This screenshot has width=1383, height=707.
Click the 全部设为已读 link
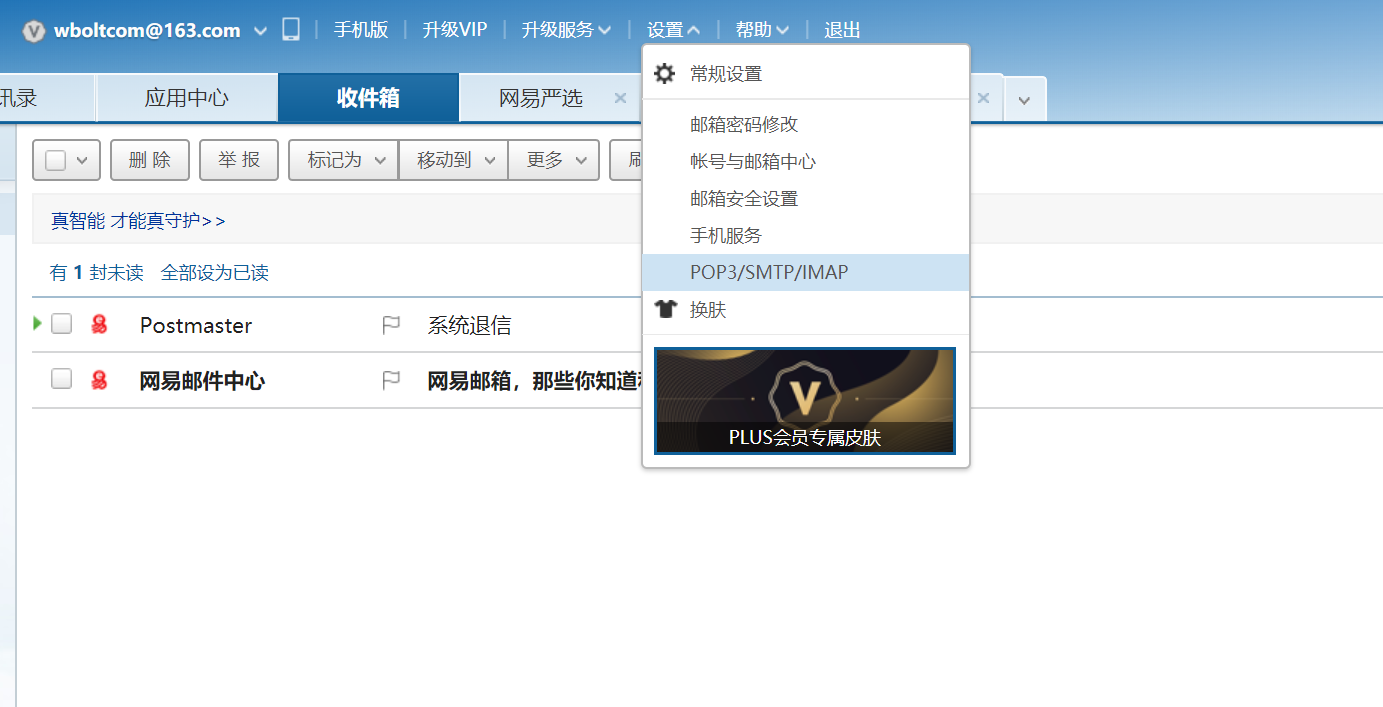coord(215,272)
